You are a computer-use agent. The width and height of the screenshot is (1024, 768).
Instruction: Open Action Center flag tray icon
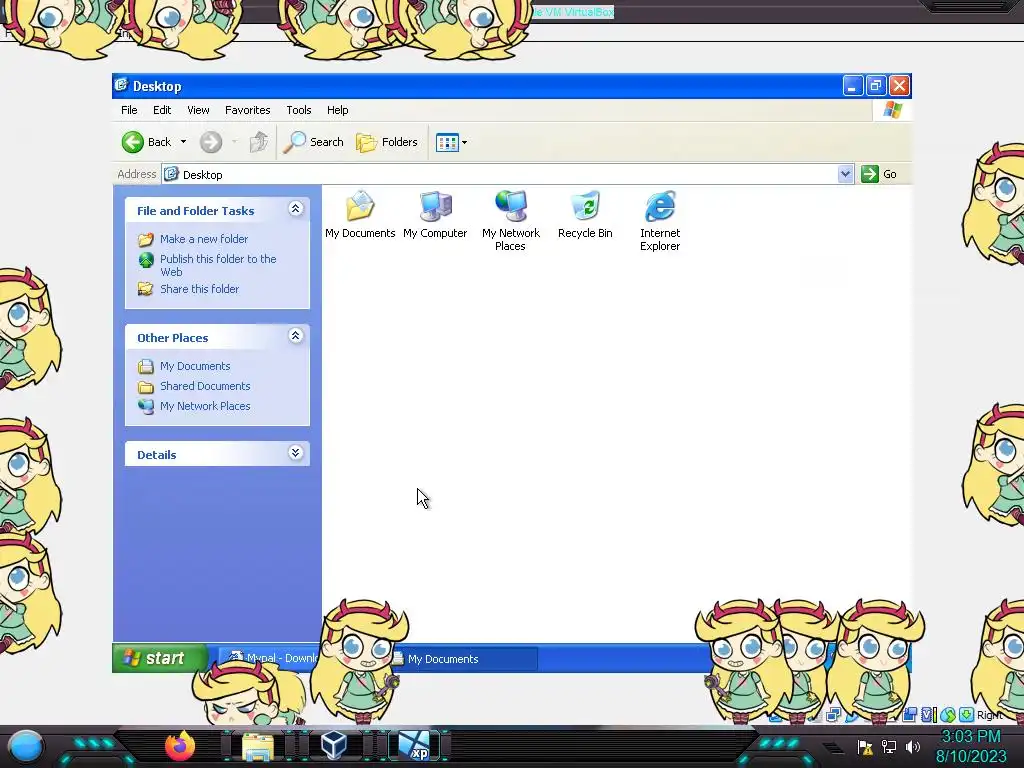pos(865,747)
